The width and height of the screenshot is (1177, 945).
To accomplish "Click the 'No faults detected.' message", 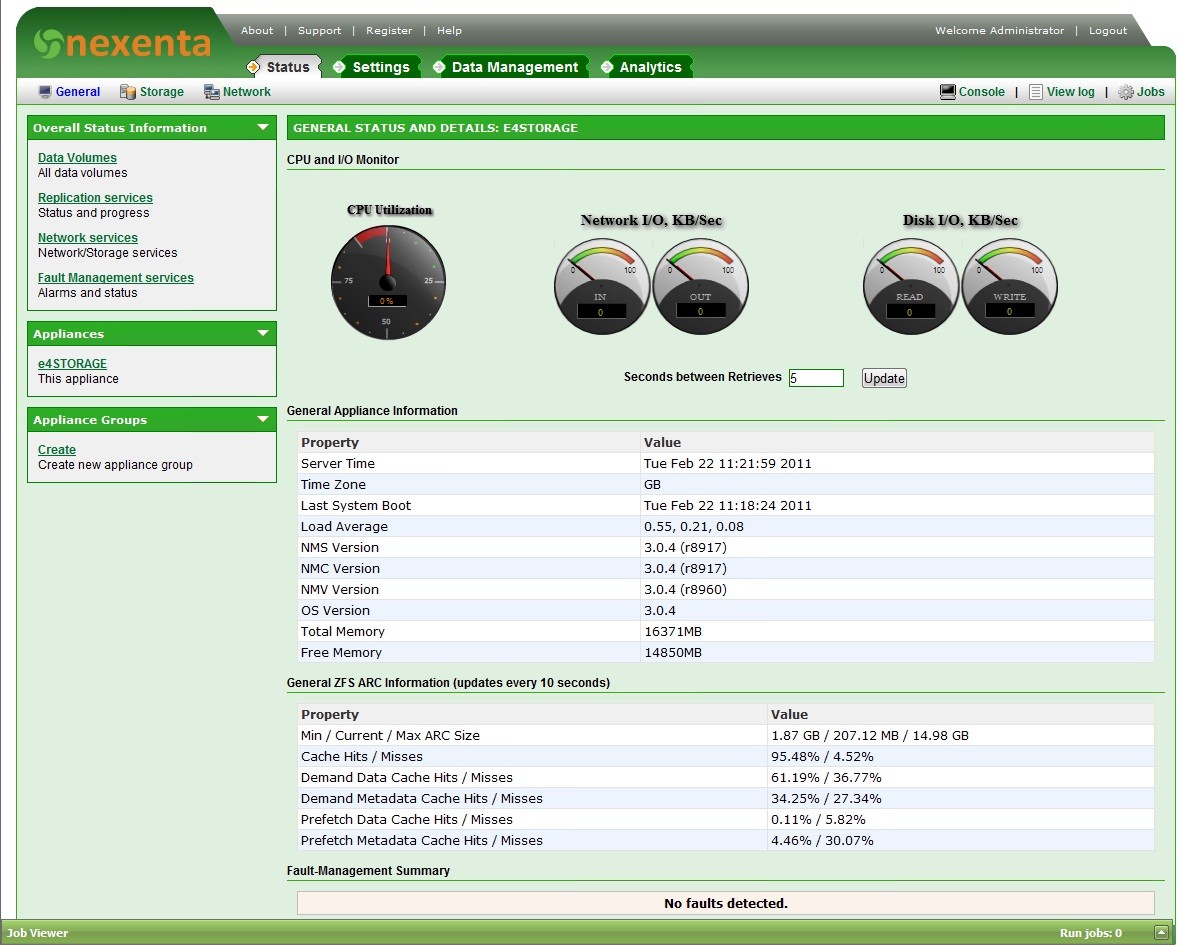I will click(x=726, y=903).
